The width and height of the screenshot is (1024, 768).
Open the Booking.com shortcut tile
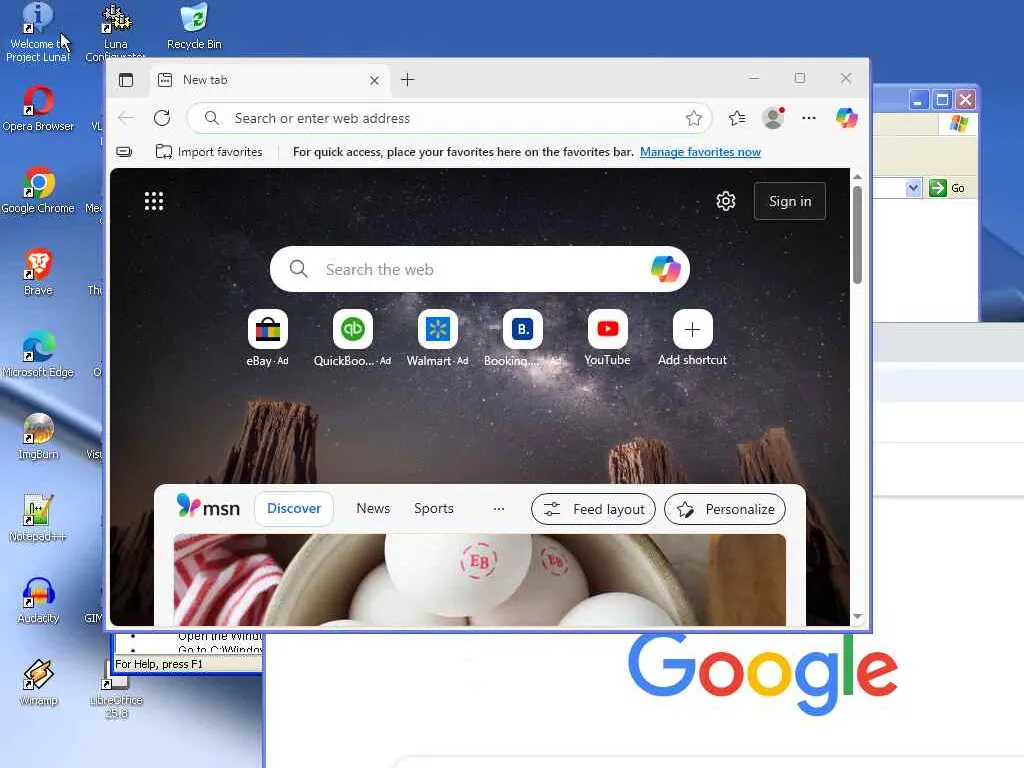(522, 338)
